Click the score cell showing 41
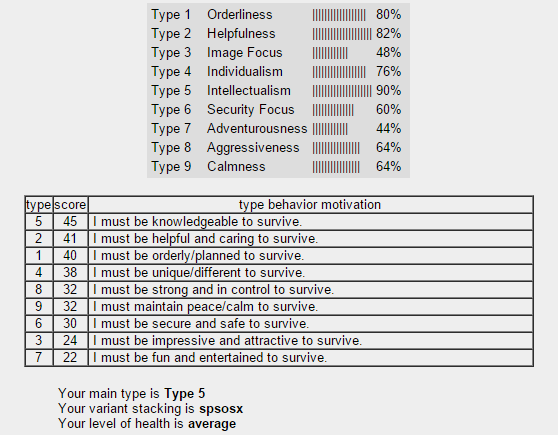 tap(70, 239)
